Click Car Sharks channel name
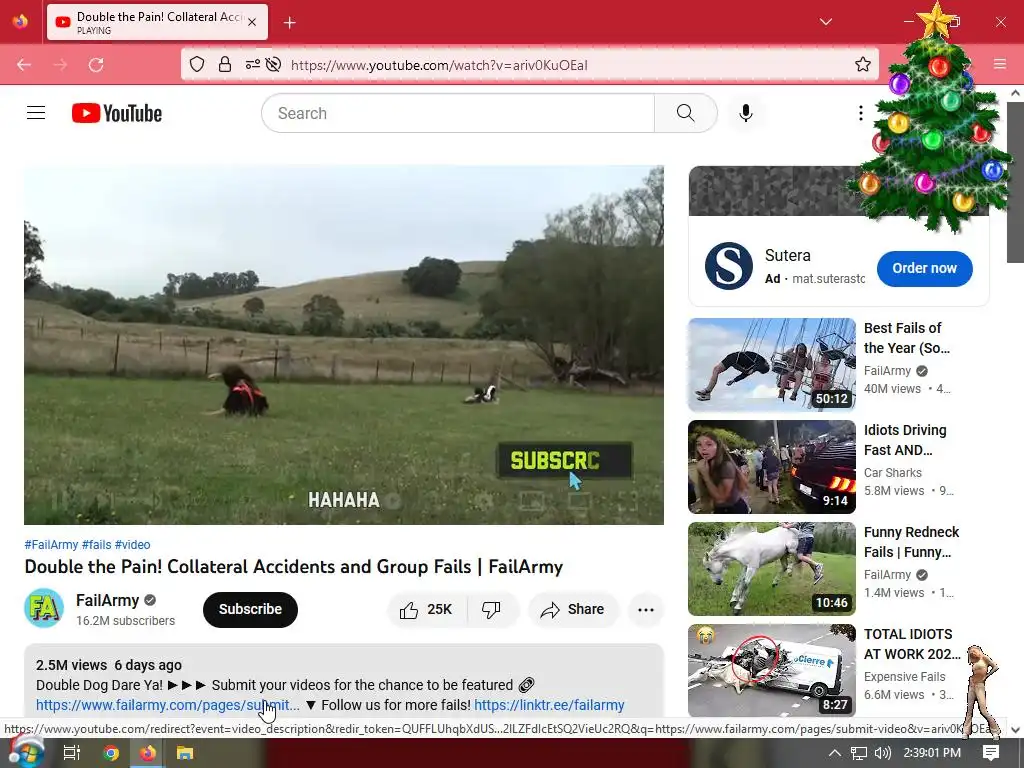This screenshot has width=1024, height=768. coord(893,473)
